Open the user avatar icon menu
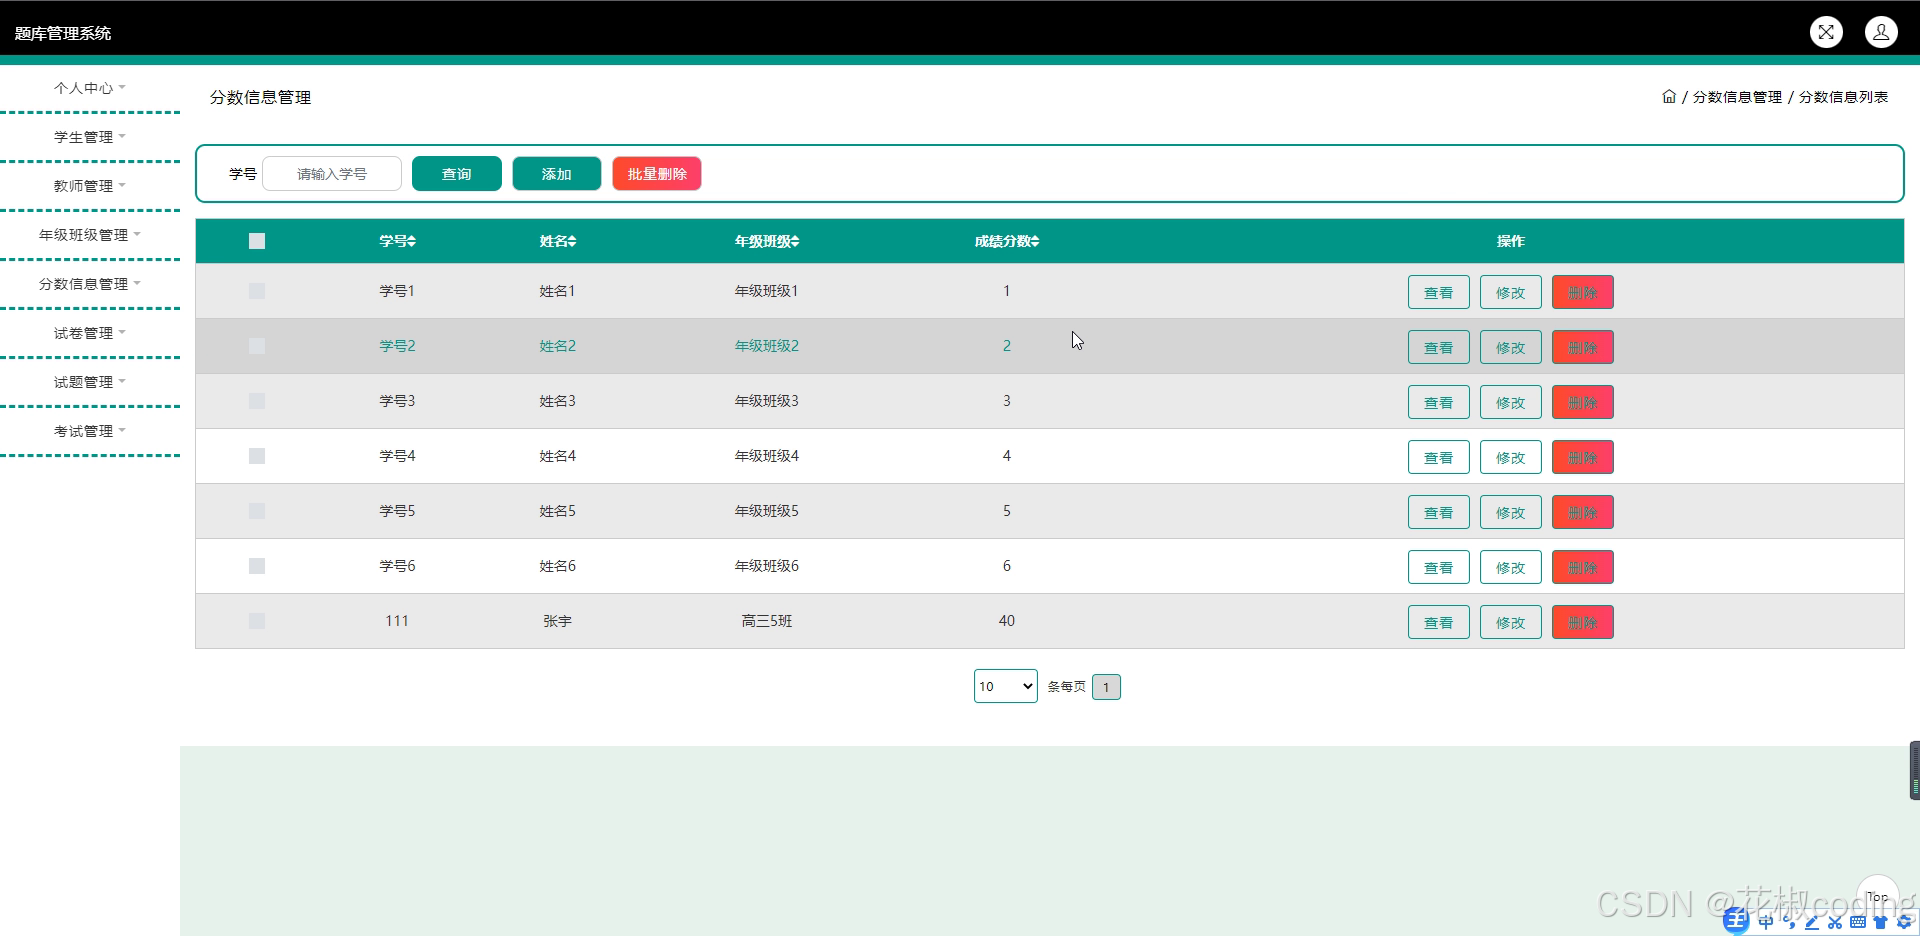Image resolution: width=1920 pixels, height=936 pixels. pyautogui.click(x=1881, y=32)
